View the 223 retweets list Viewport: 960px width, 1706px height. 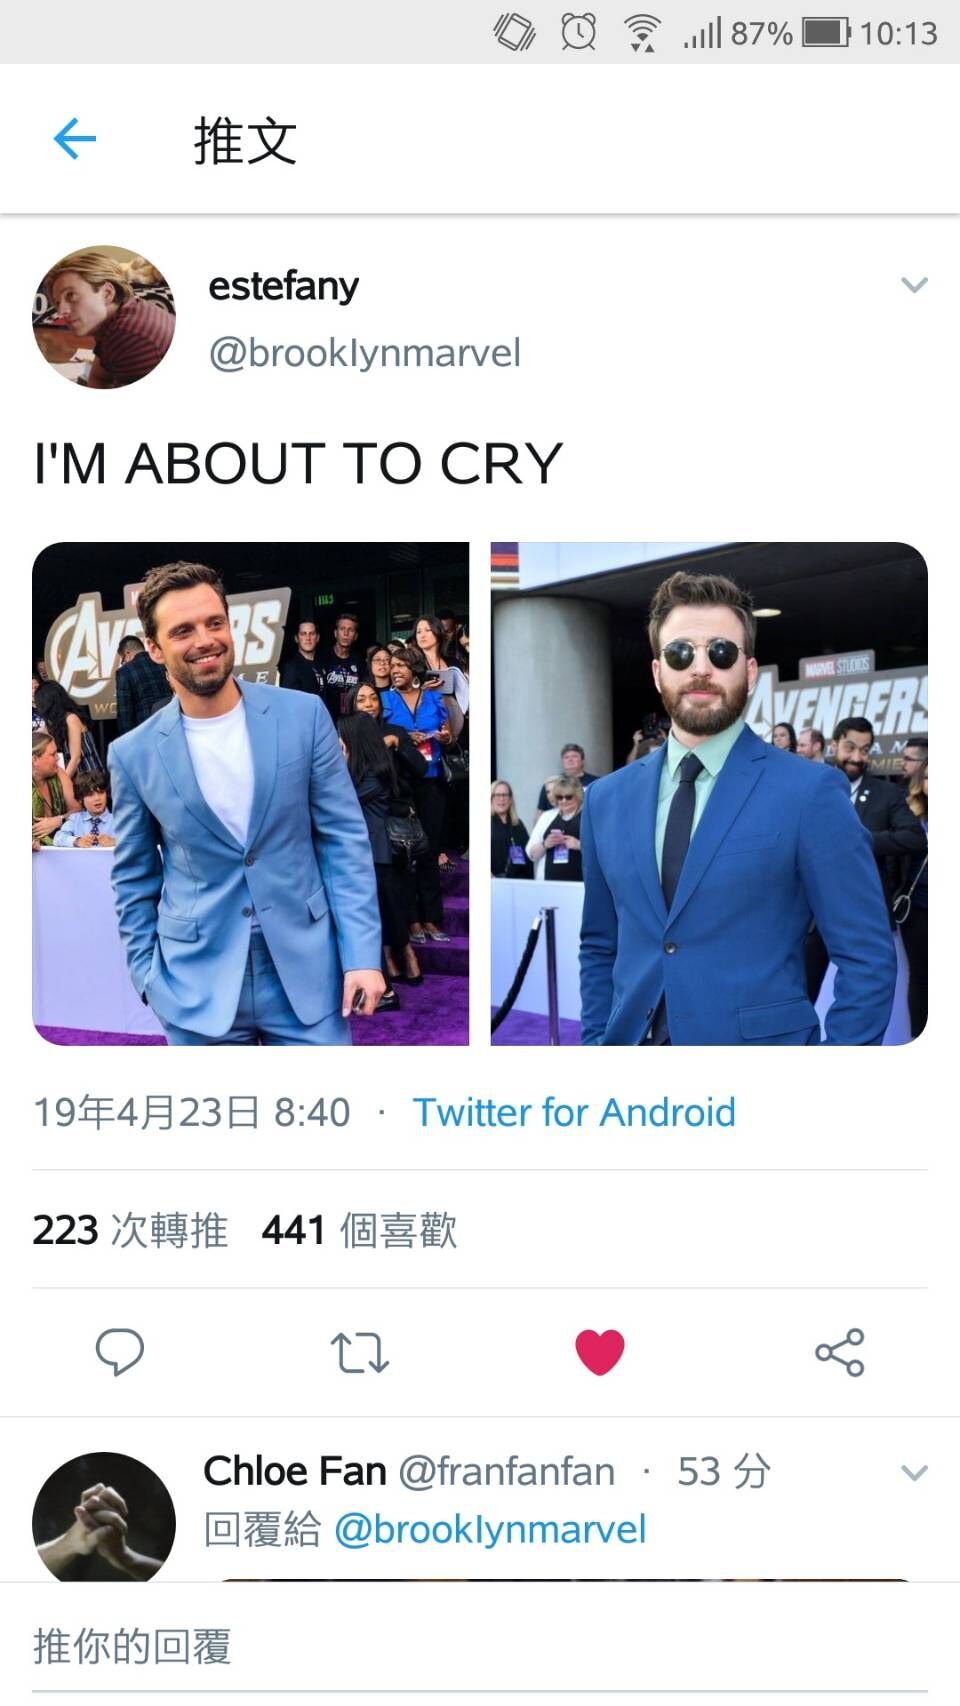(130, 1230)
